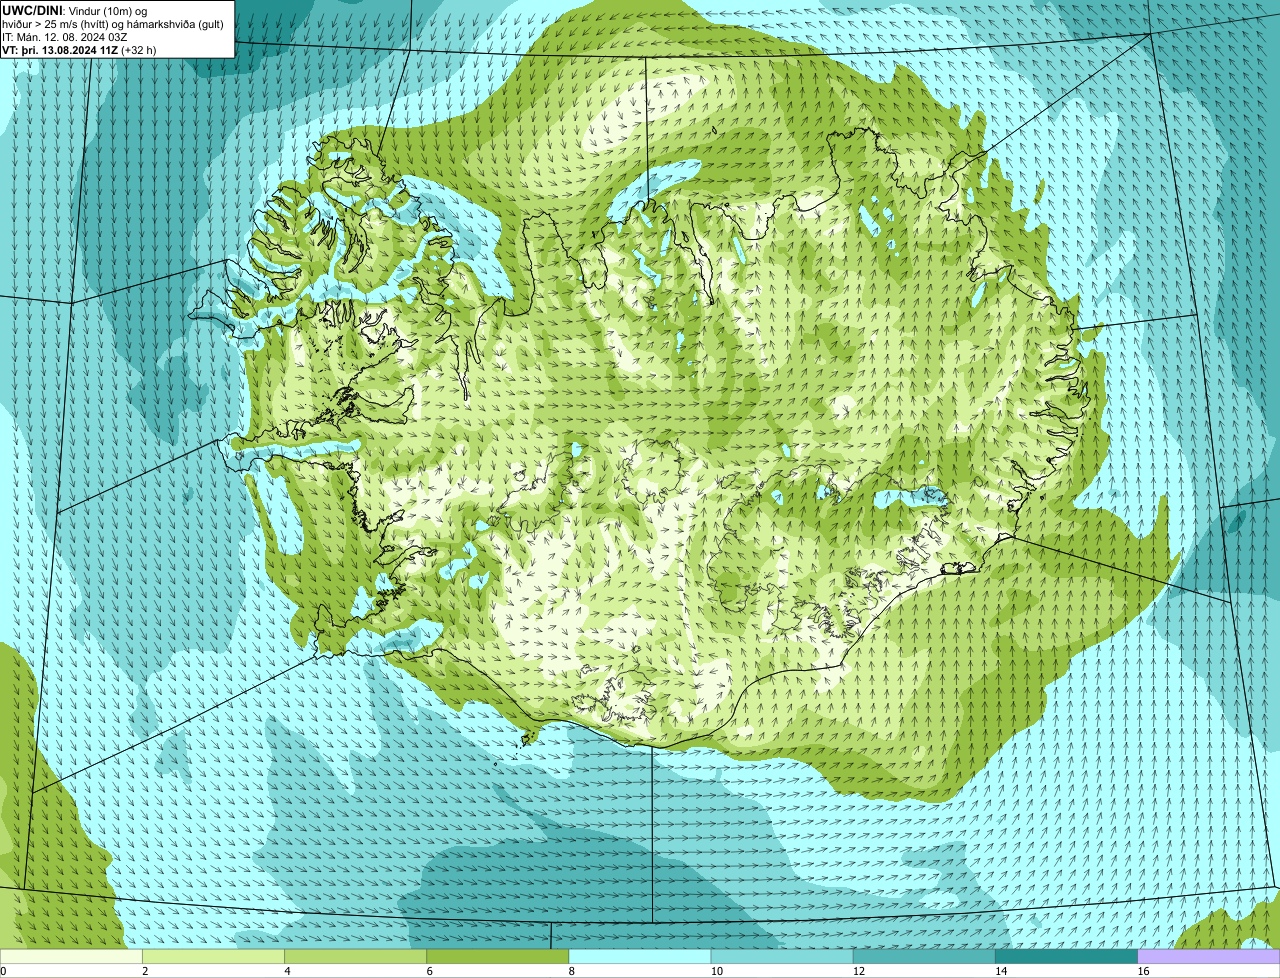The width and height of the screenshot is (1280, 978).
Task: Click the legend scale label "8"
Action: [572, 971]
